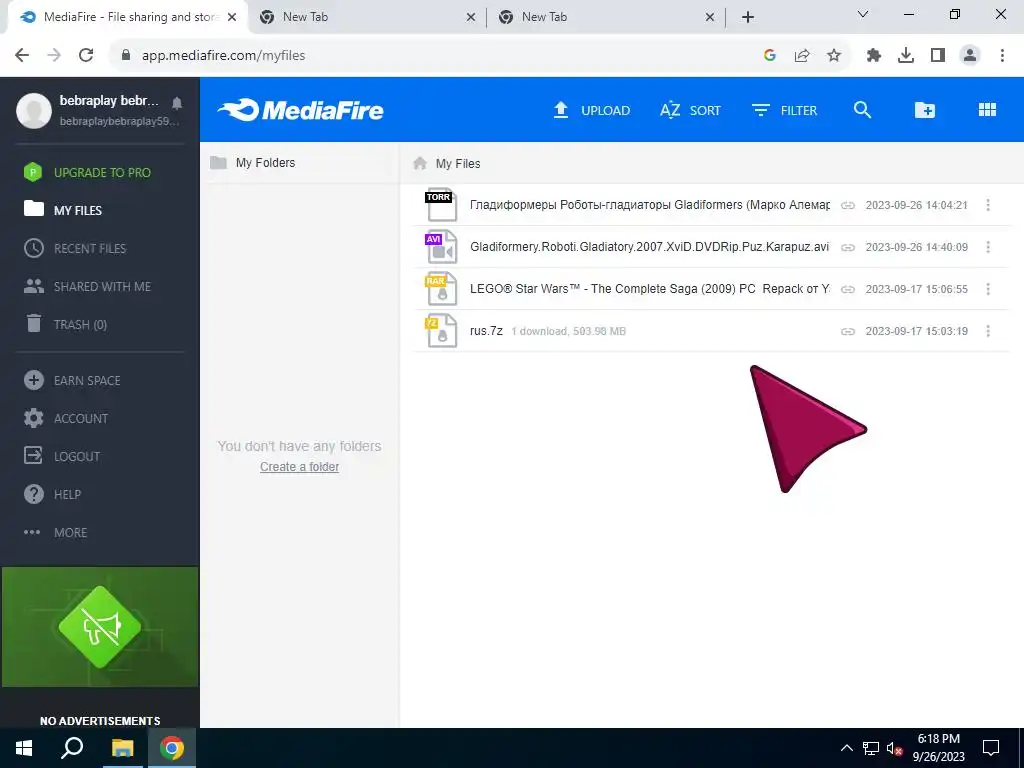The image size is (1024, 768).
Task: Open the AZ Sort menu
Action: 690,110
